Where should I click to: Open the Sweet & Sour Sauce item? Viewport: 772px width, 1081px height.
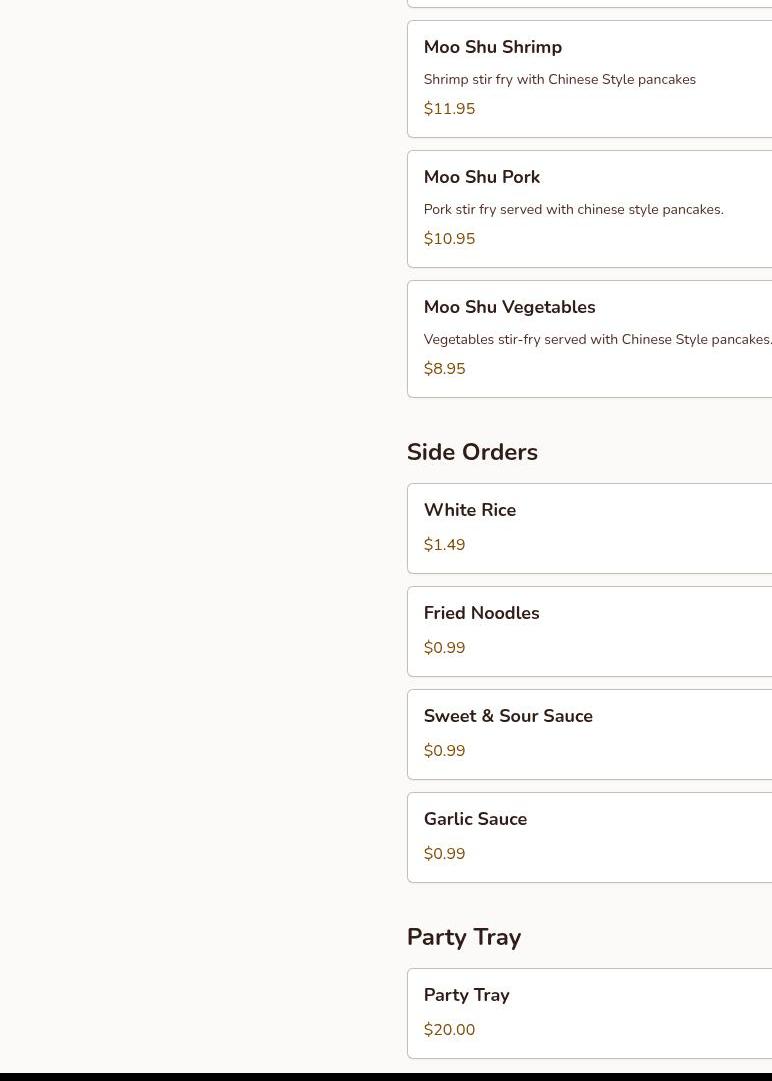tap(508, 716)
